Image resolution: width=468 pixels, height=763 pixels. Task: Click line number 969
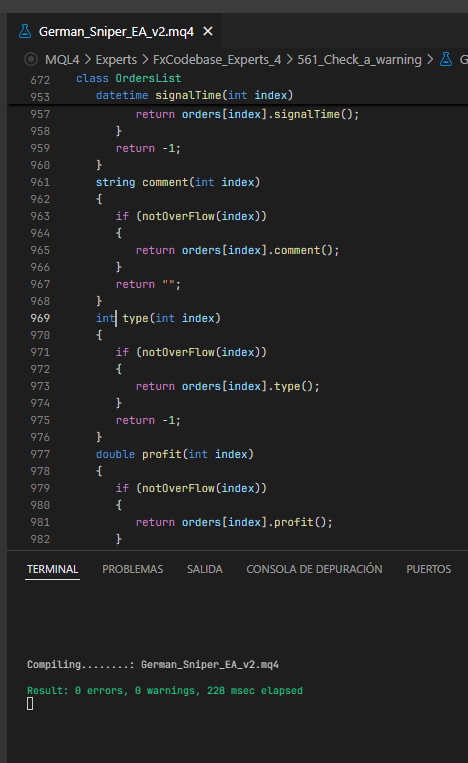[x=40, y=318]
